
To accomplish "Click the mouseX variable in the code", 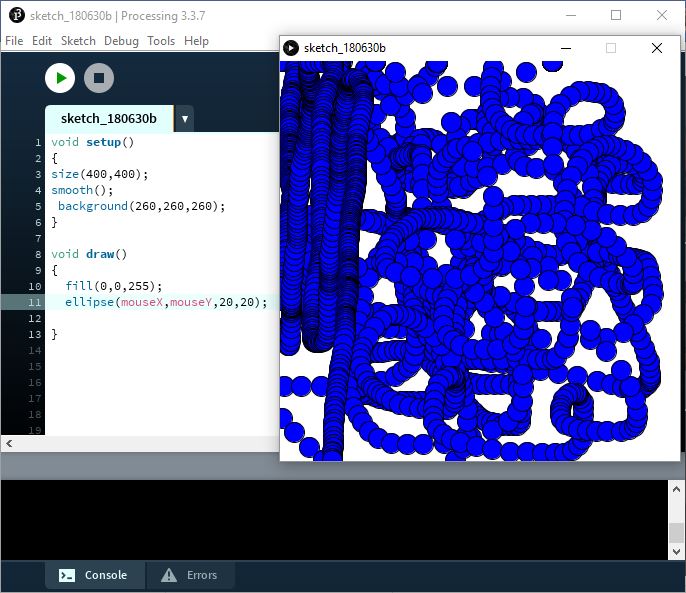I will point(142,302).
